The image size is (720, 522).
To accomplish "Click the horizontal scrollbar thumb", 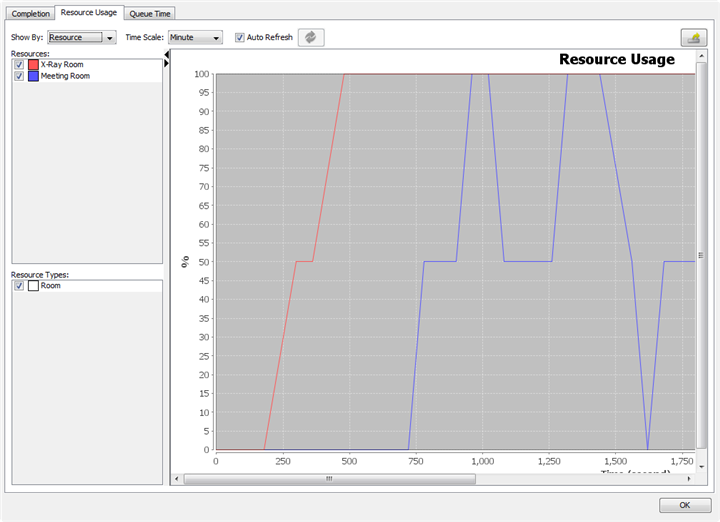I will (x=329, y=479).
